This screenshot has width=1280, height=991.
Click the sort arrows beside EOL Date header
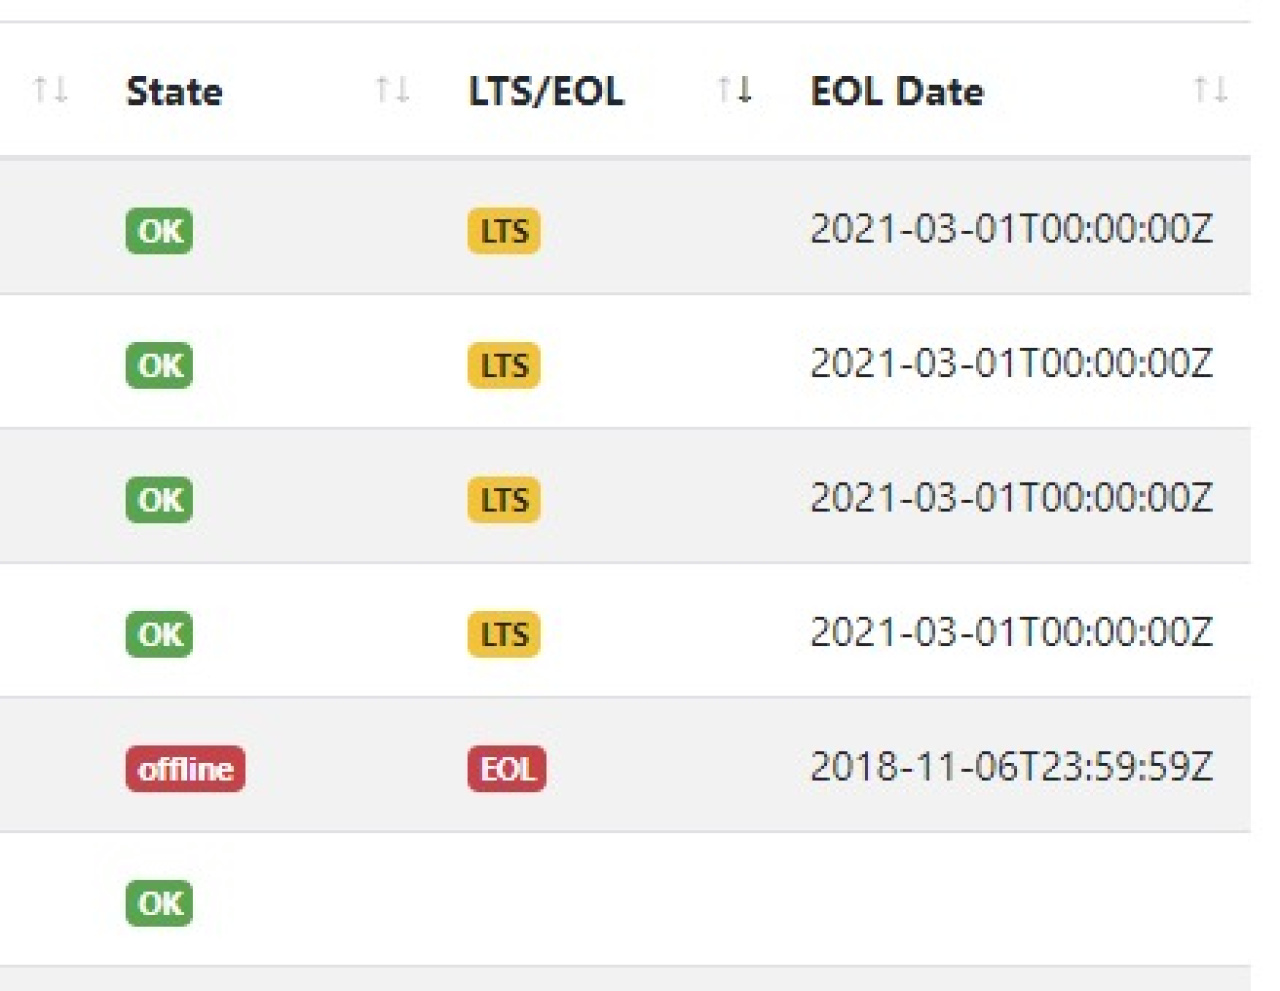tap(1210, 88)
